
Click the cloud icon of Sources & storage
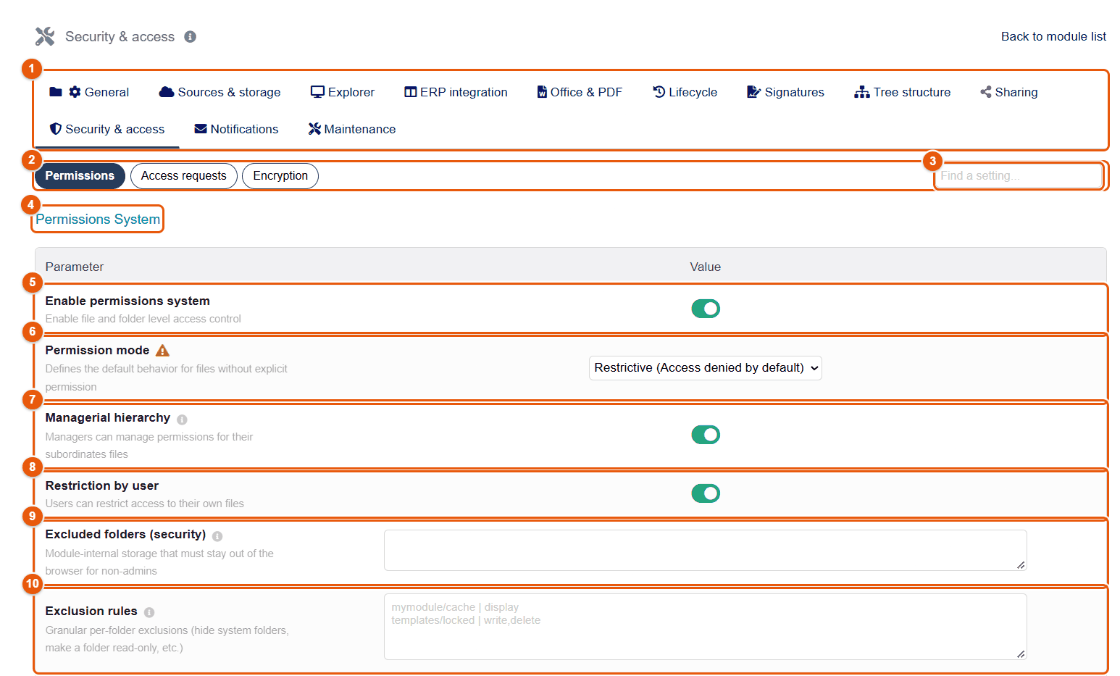tap(166, 92)
